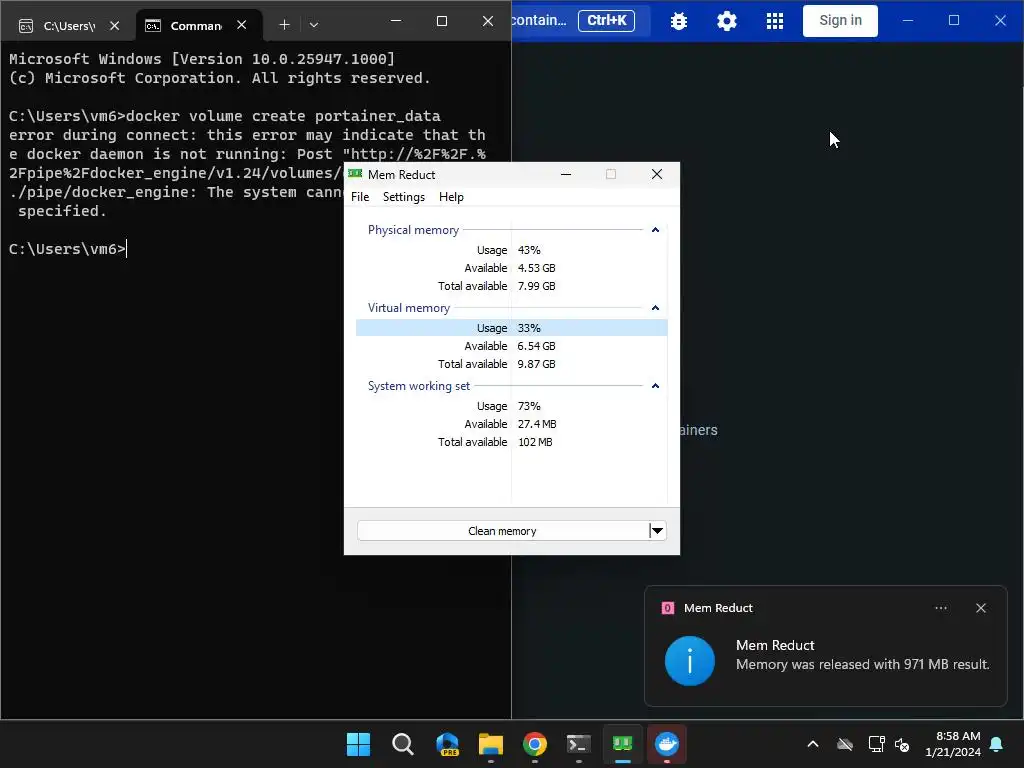
Task: Click the Clean memory button
Action: pos(502,531)
